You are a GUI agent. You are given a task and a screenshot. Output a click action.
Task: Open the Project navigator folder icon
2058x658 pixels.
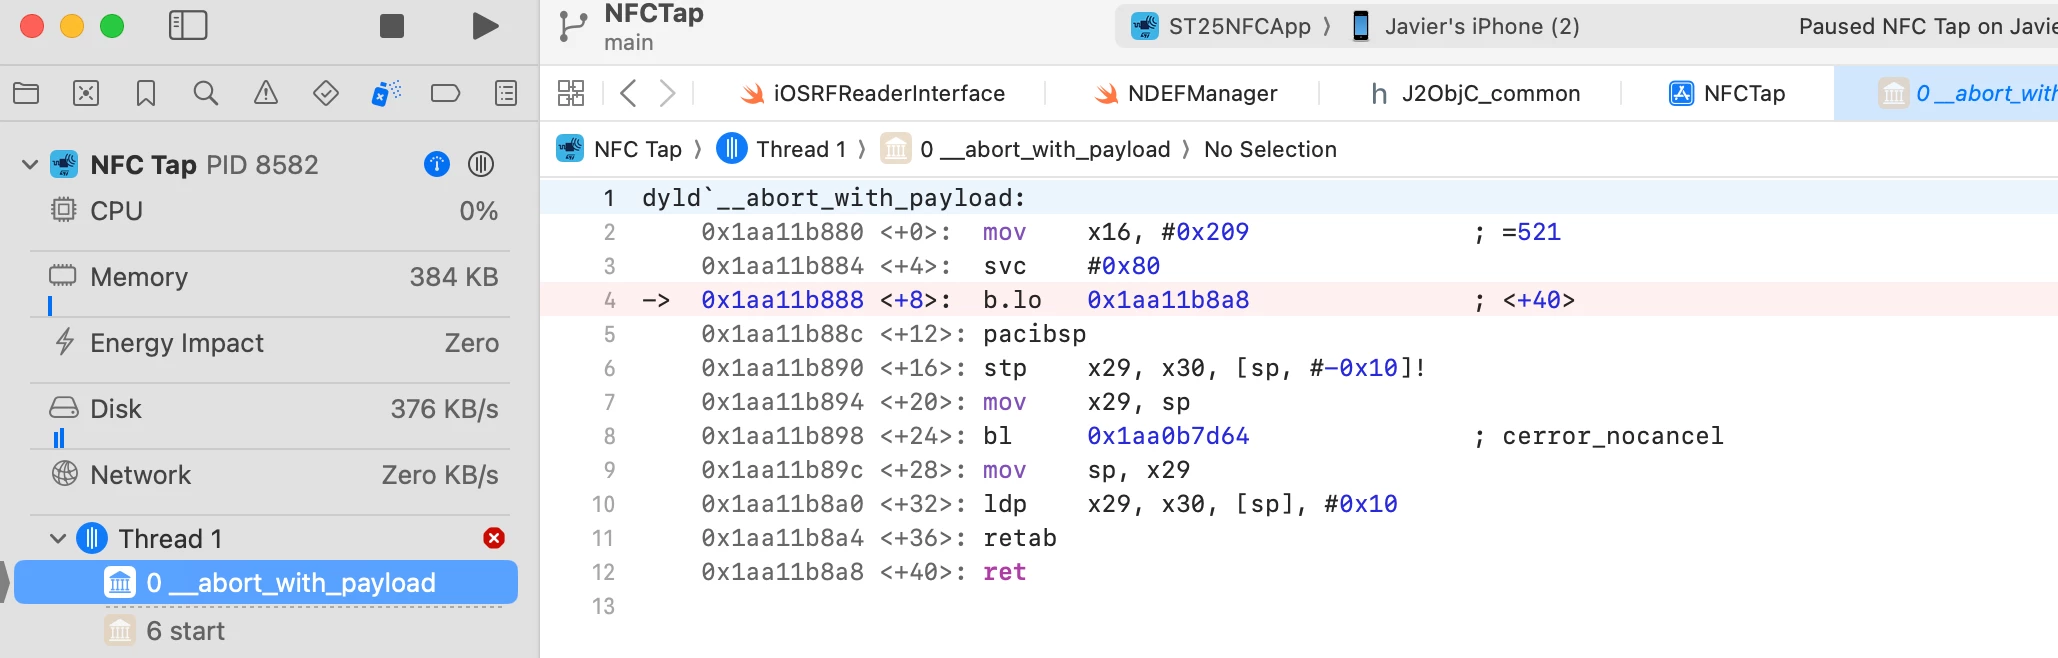coord(26,94)
